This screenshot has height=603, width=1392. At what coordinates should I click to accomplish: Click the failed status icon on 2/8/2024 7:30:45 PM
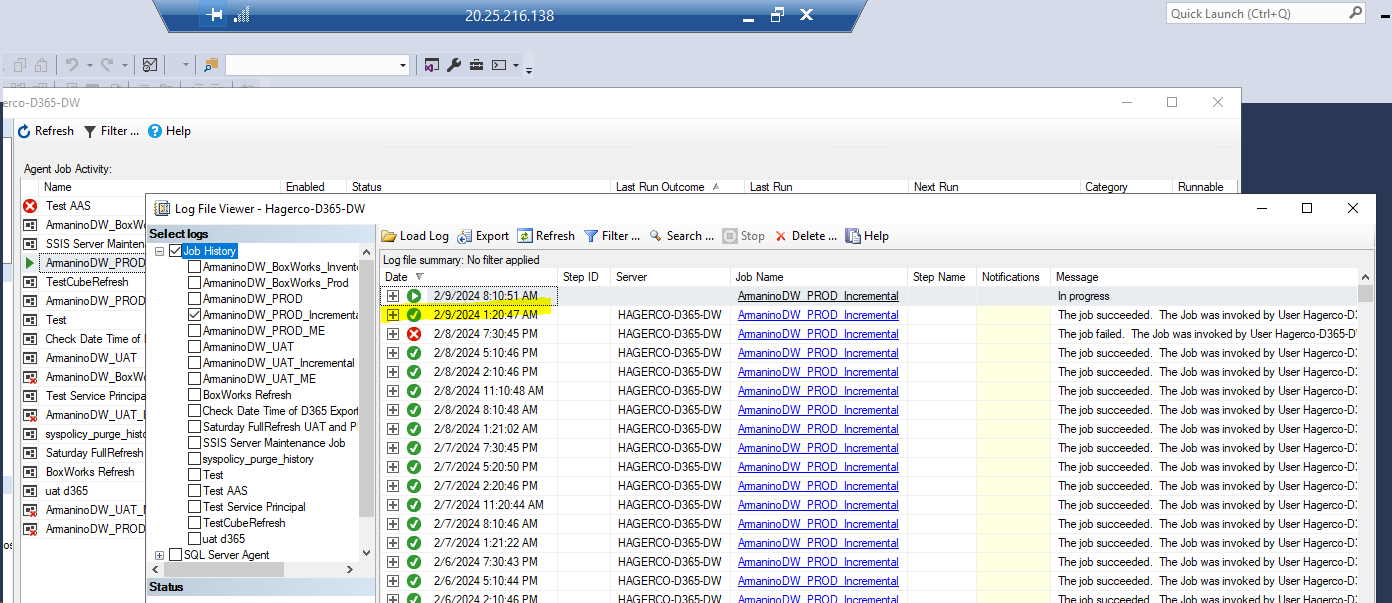[414, 334]
